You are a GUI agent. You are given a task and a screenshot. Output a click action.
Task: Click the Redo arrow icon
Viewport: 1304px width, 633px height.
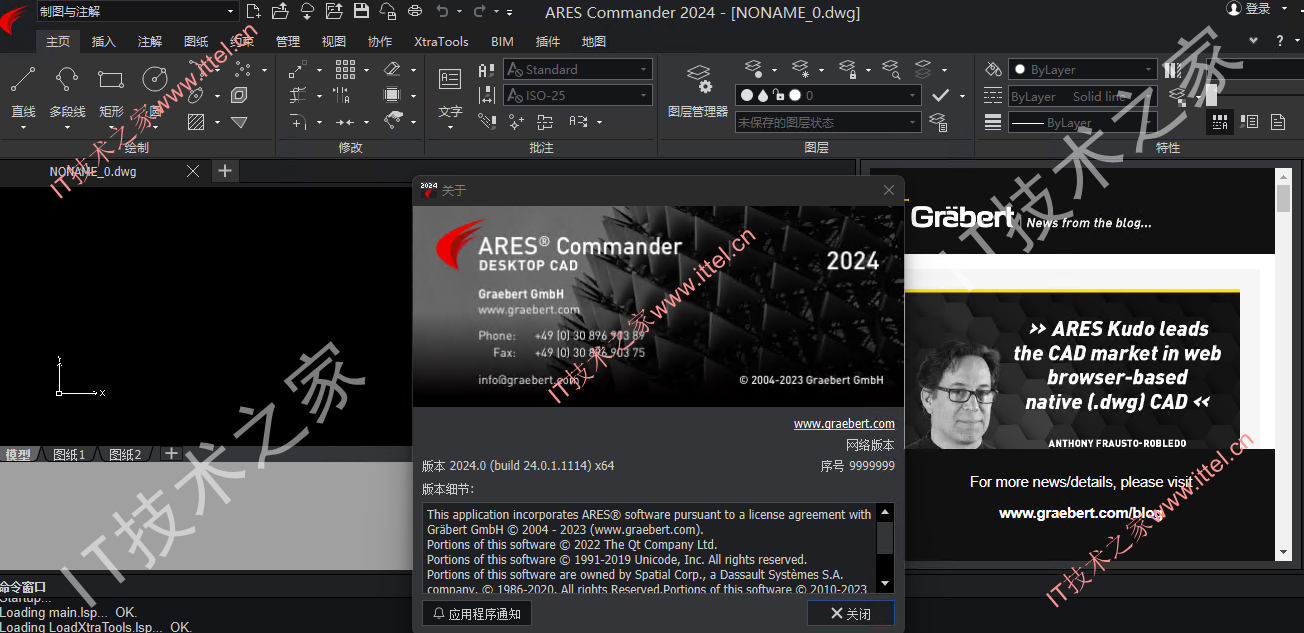[479, 12]
